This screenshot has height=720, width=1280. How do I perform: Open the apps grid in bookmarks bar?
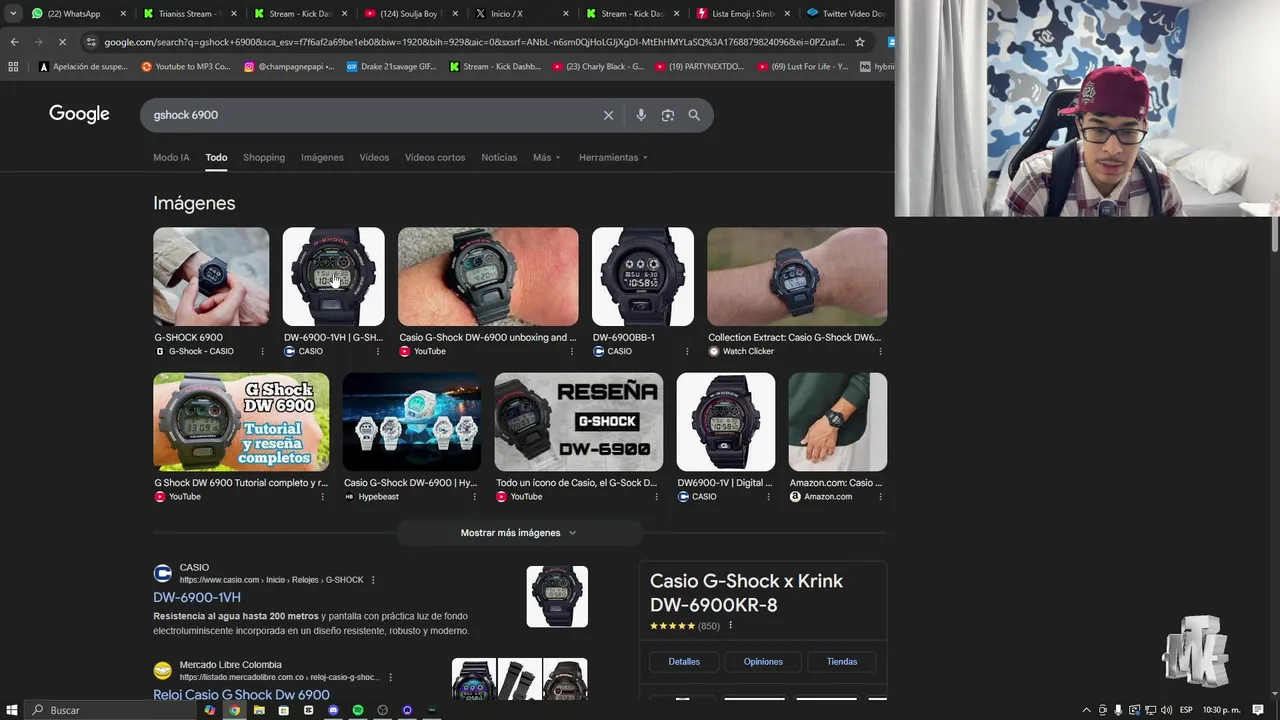(x=13, y=67)
